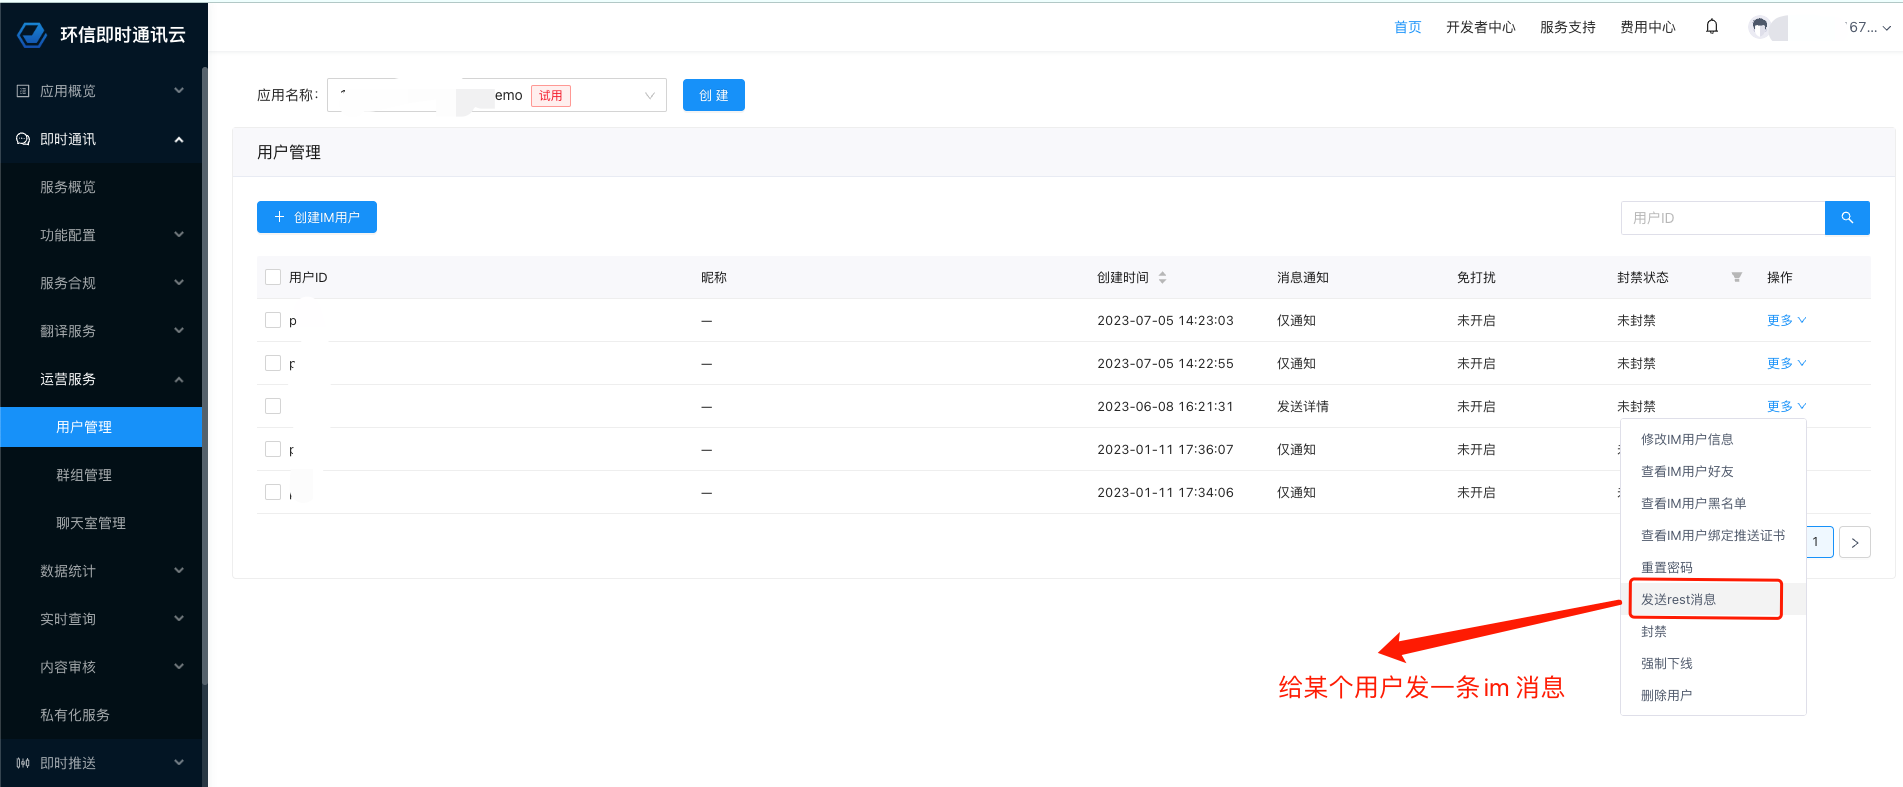1903x787 pixels.
Task: Open 服务支持 in the top navigation
Action: coord(1567,27)
